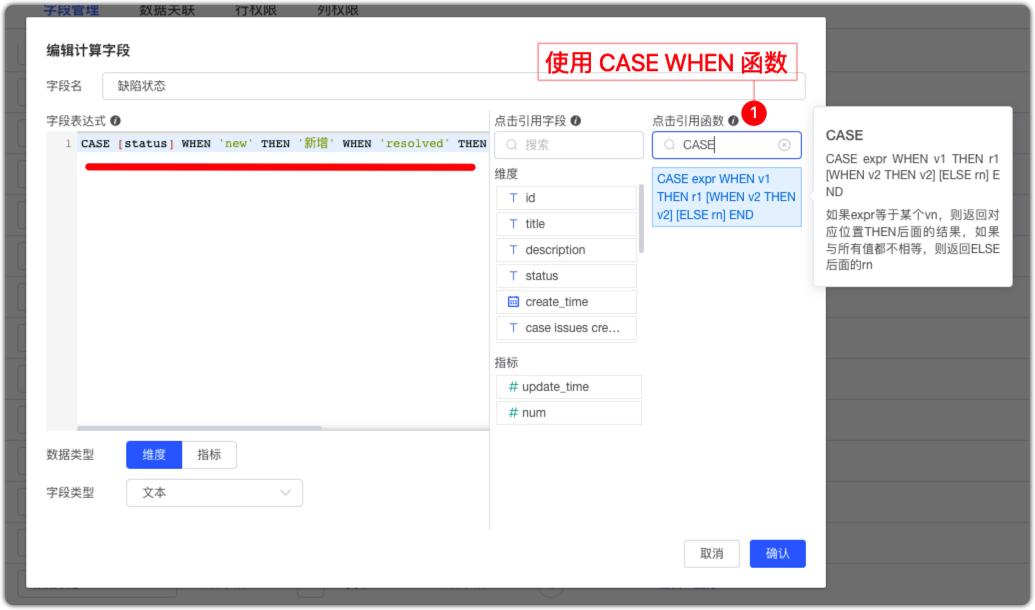Insert the CASE expr WHEN function template
Screen dimensions: 1035x610
coord(728,197)
